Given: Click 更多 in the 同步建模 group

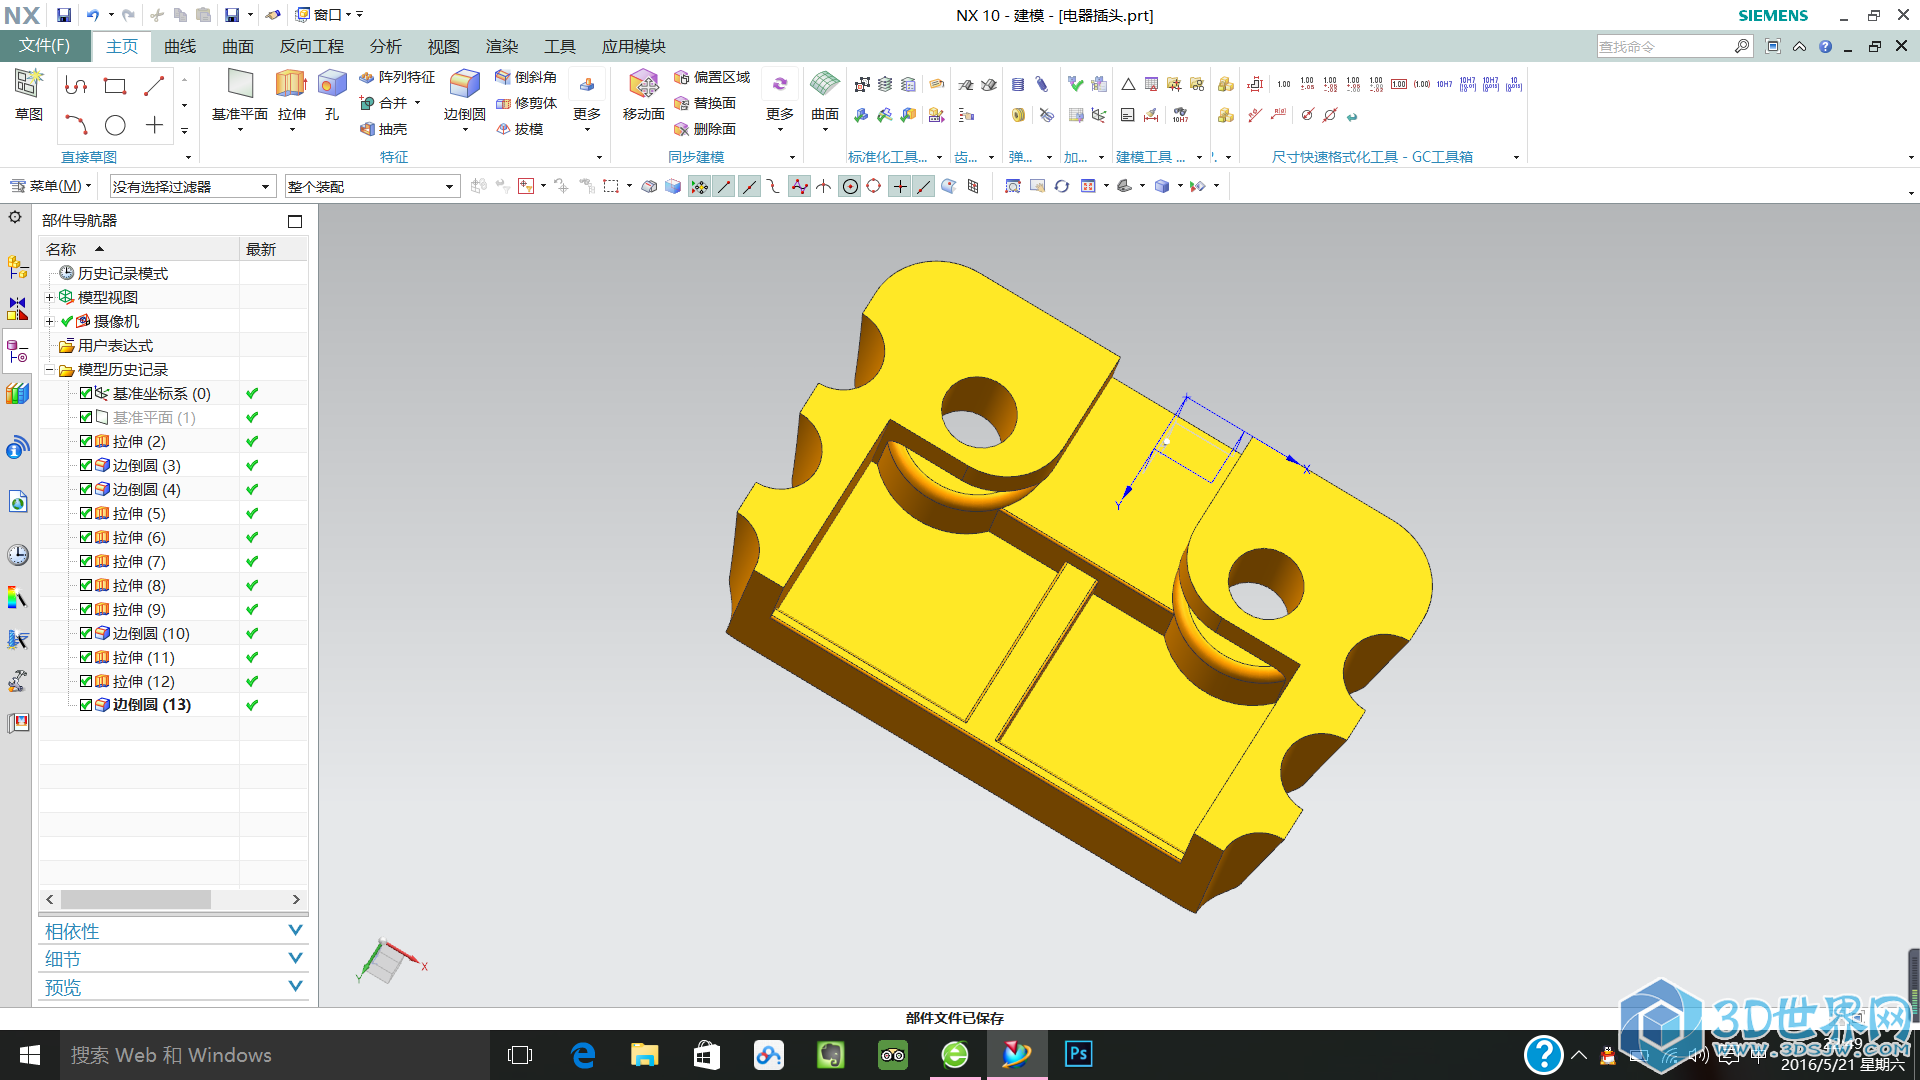Looking at the screenshot, I should [x=780, y=100].
